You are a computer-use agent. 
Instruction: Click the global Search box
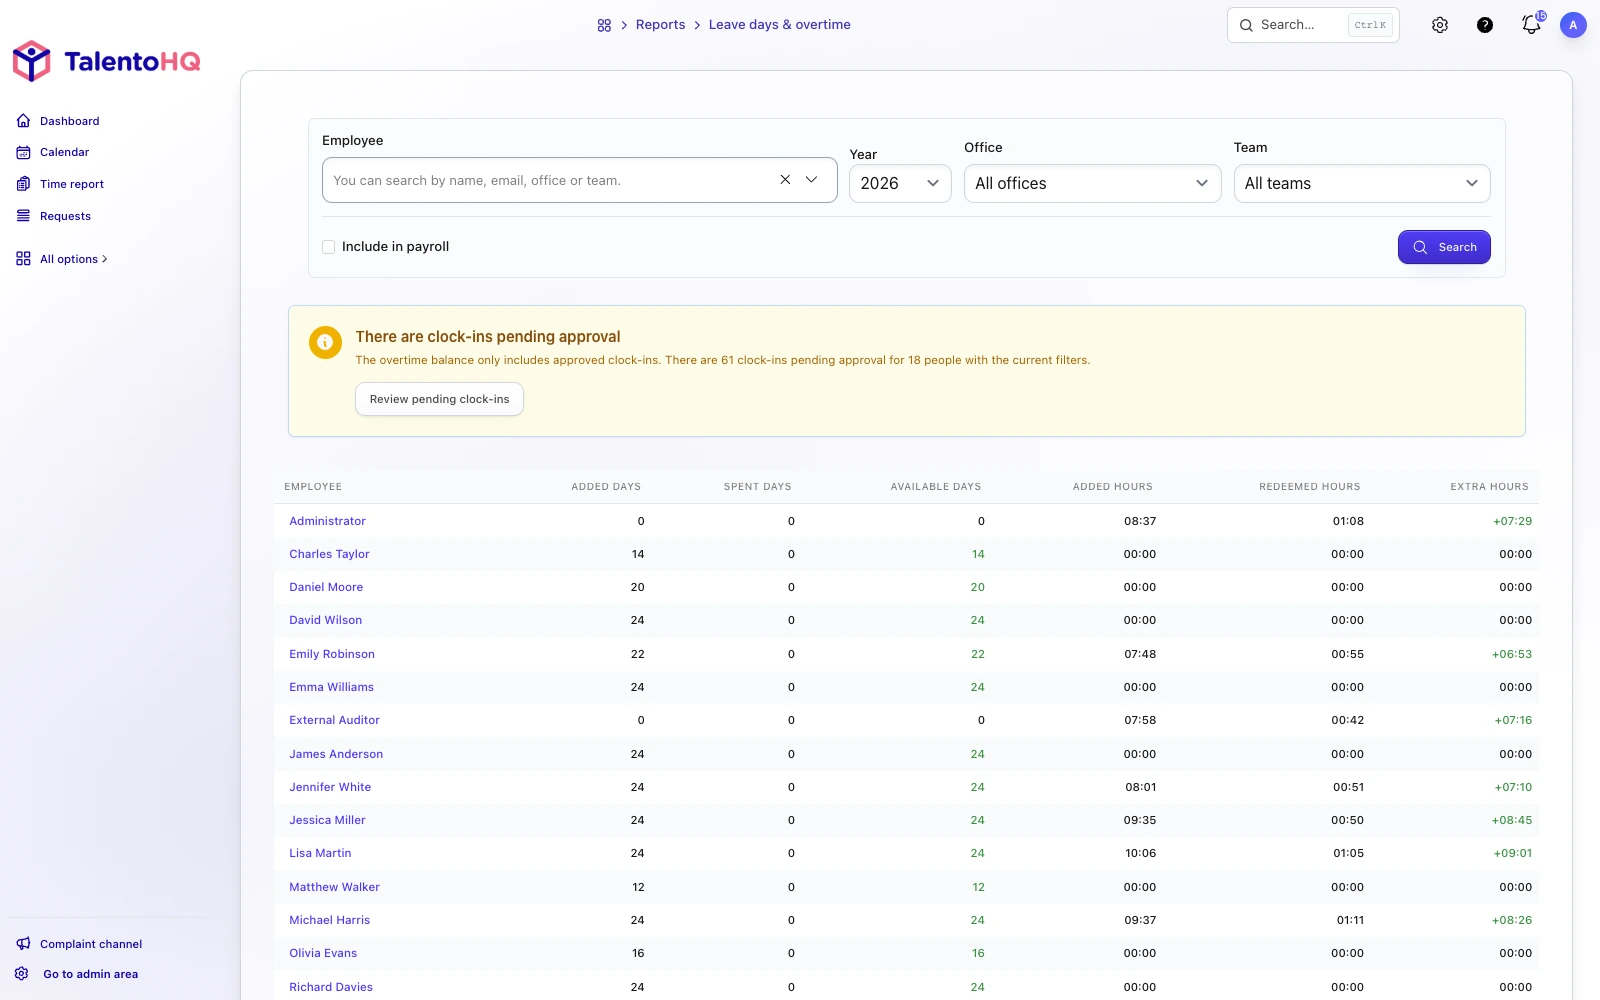point(1313,25)
